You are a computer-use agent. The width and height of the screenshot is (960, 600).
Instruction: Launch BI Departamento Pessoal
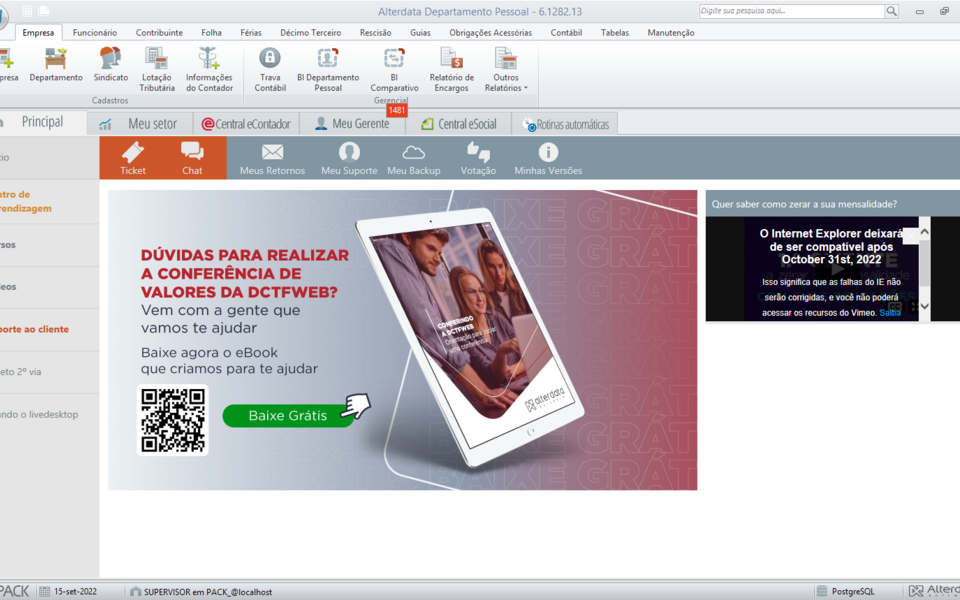click(328, 69)
